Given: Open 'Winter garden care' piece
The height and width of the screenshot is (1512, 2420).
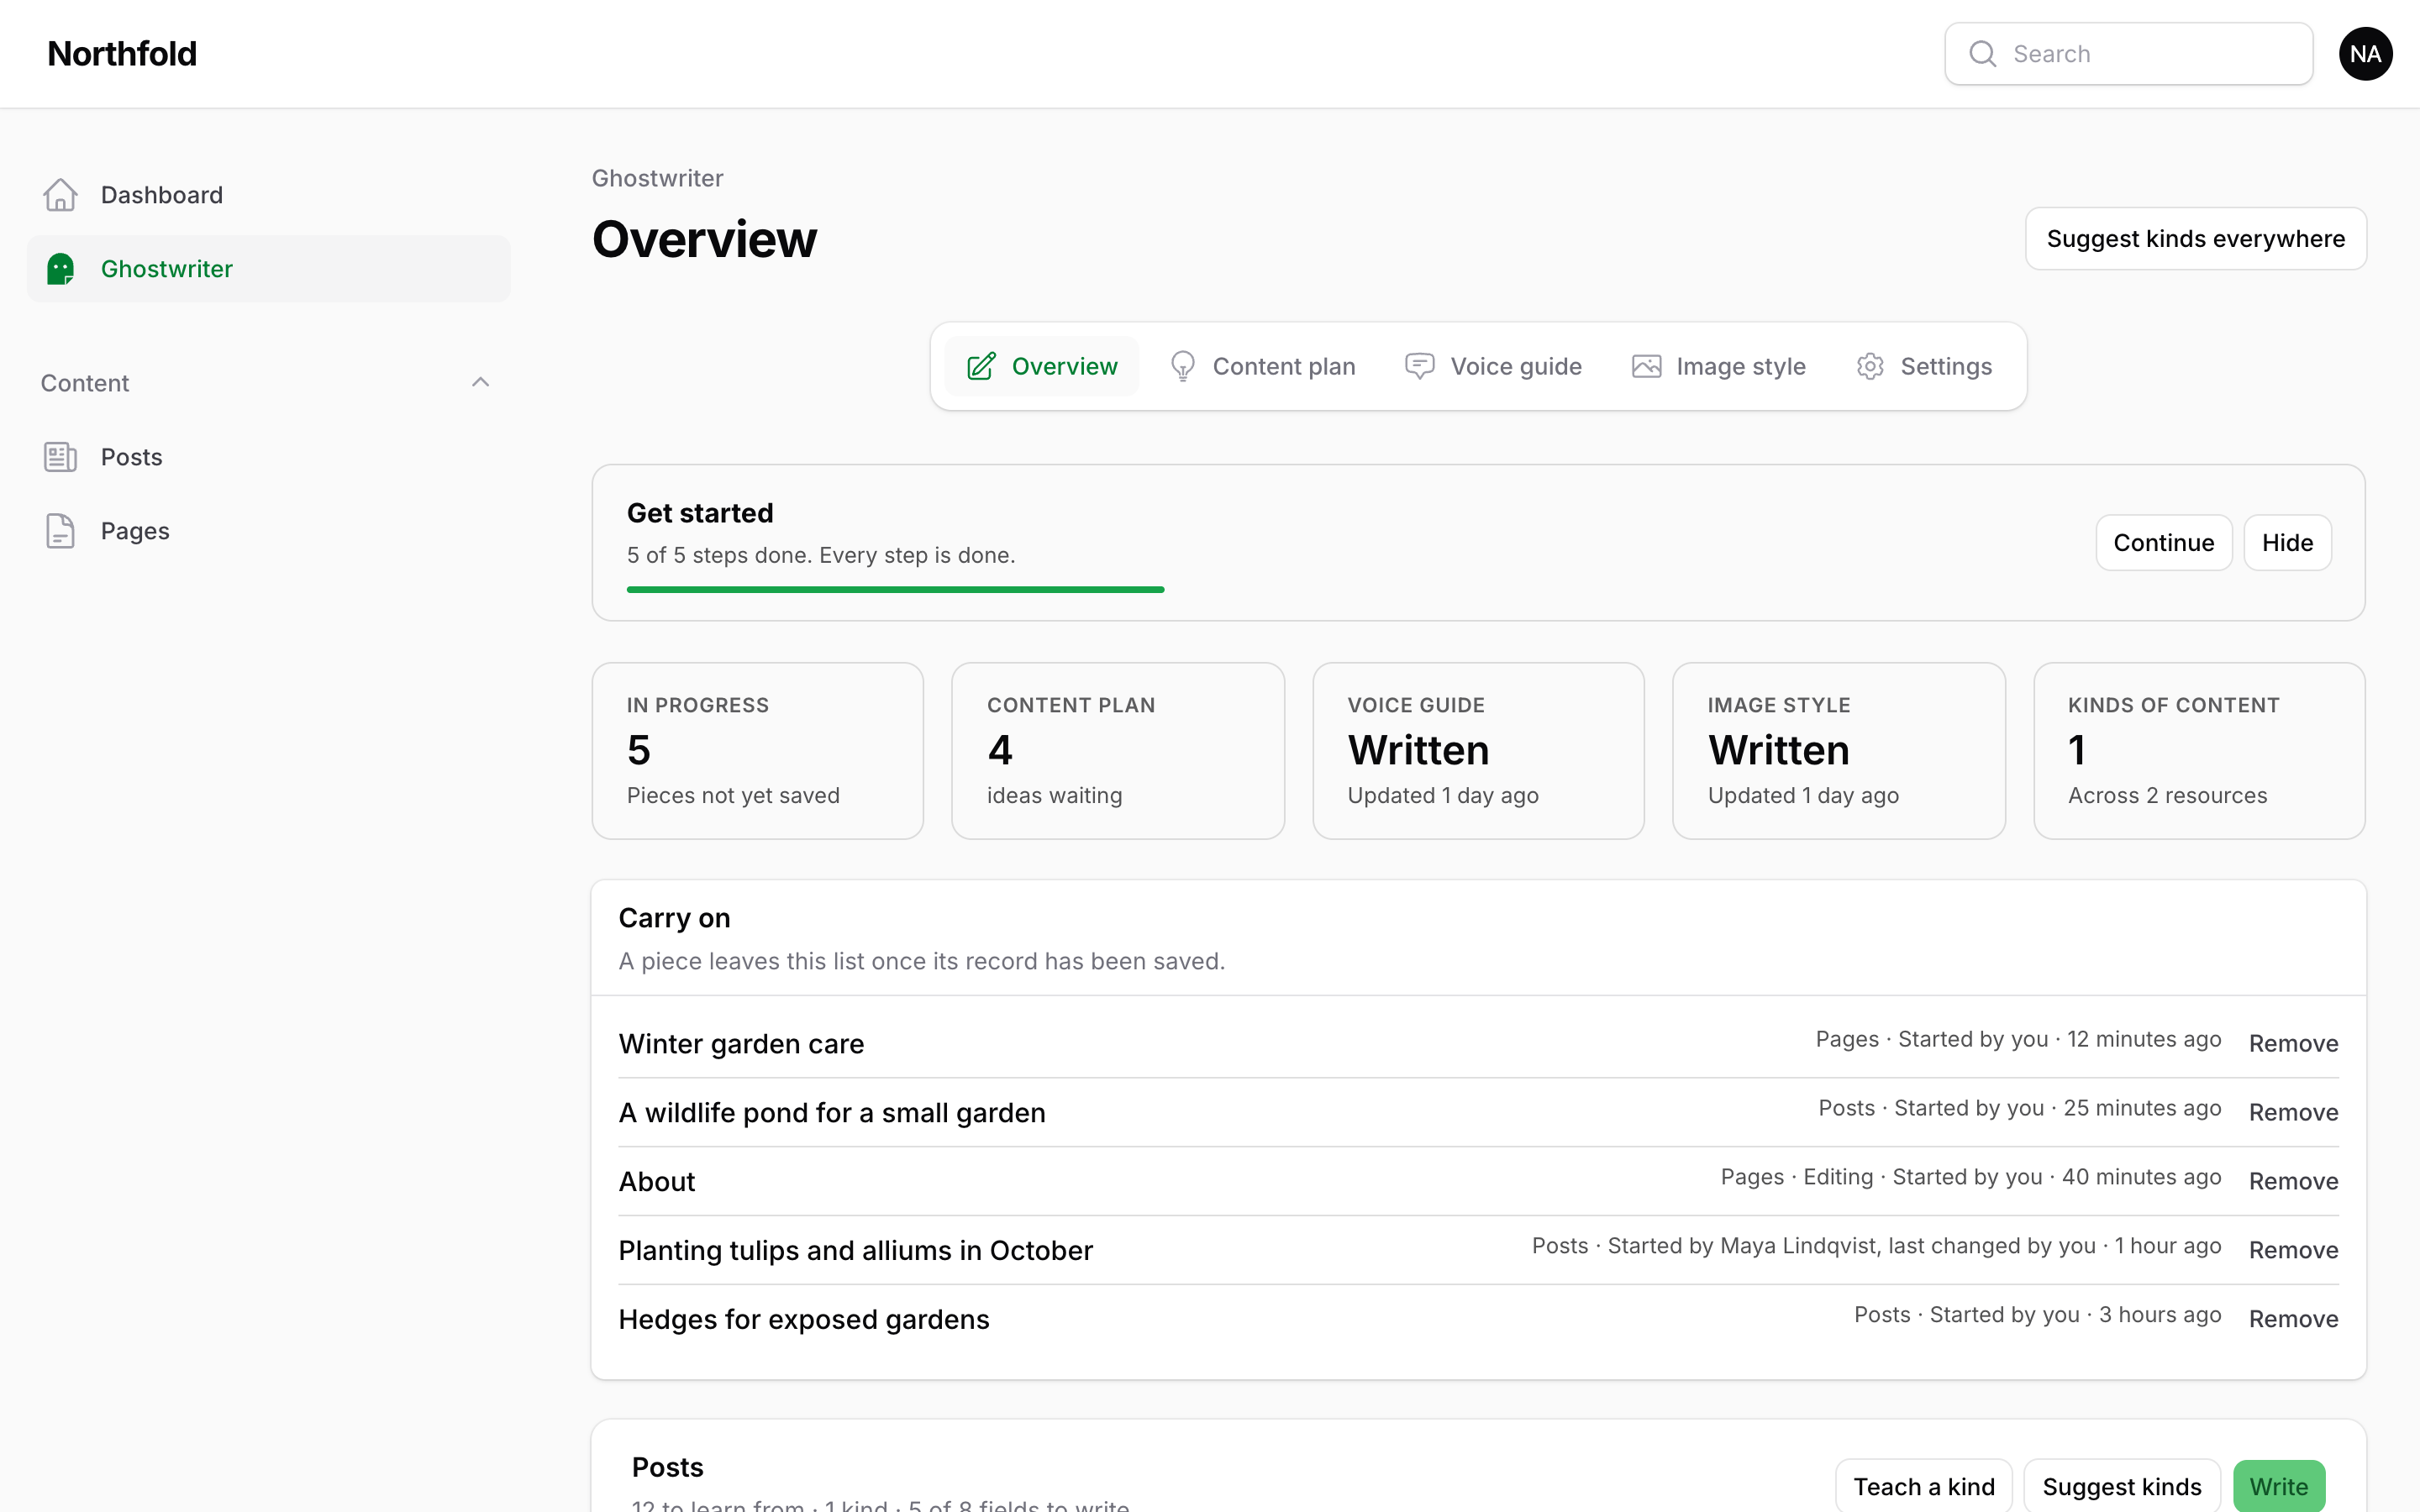Looking at the screenshot, I should [741, 1044].
